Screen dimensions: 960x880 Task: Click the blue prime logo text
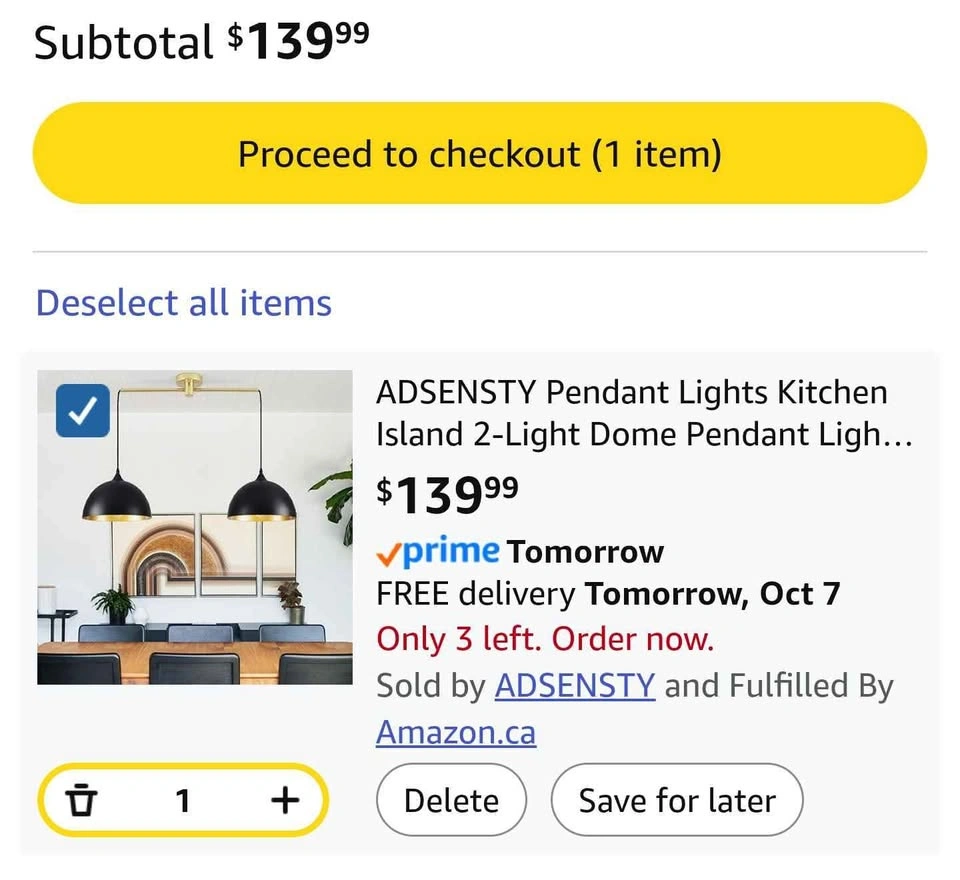pos(451,551)
